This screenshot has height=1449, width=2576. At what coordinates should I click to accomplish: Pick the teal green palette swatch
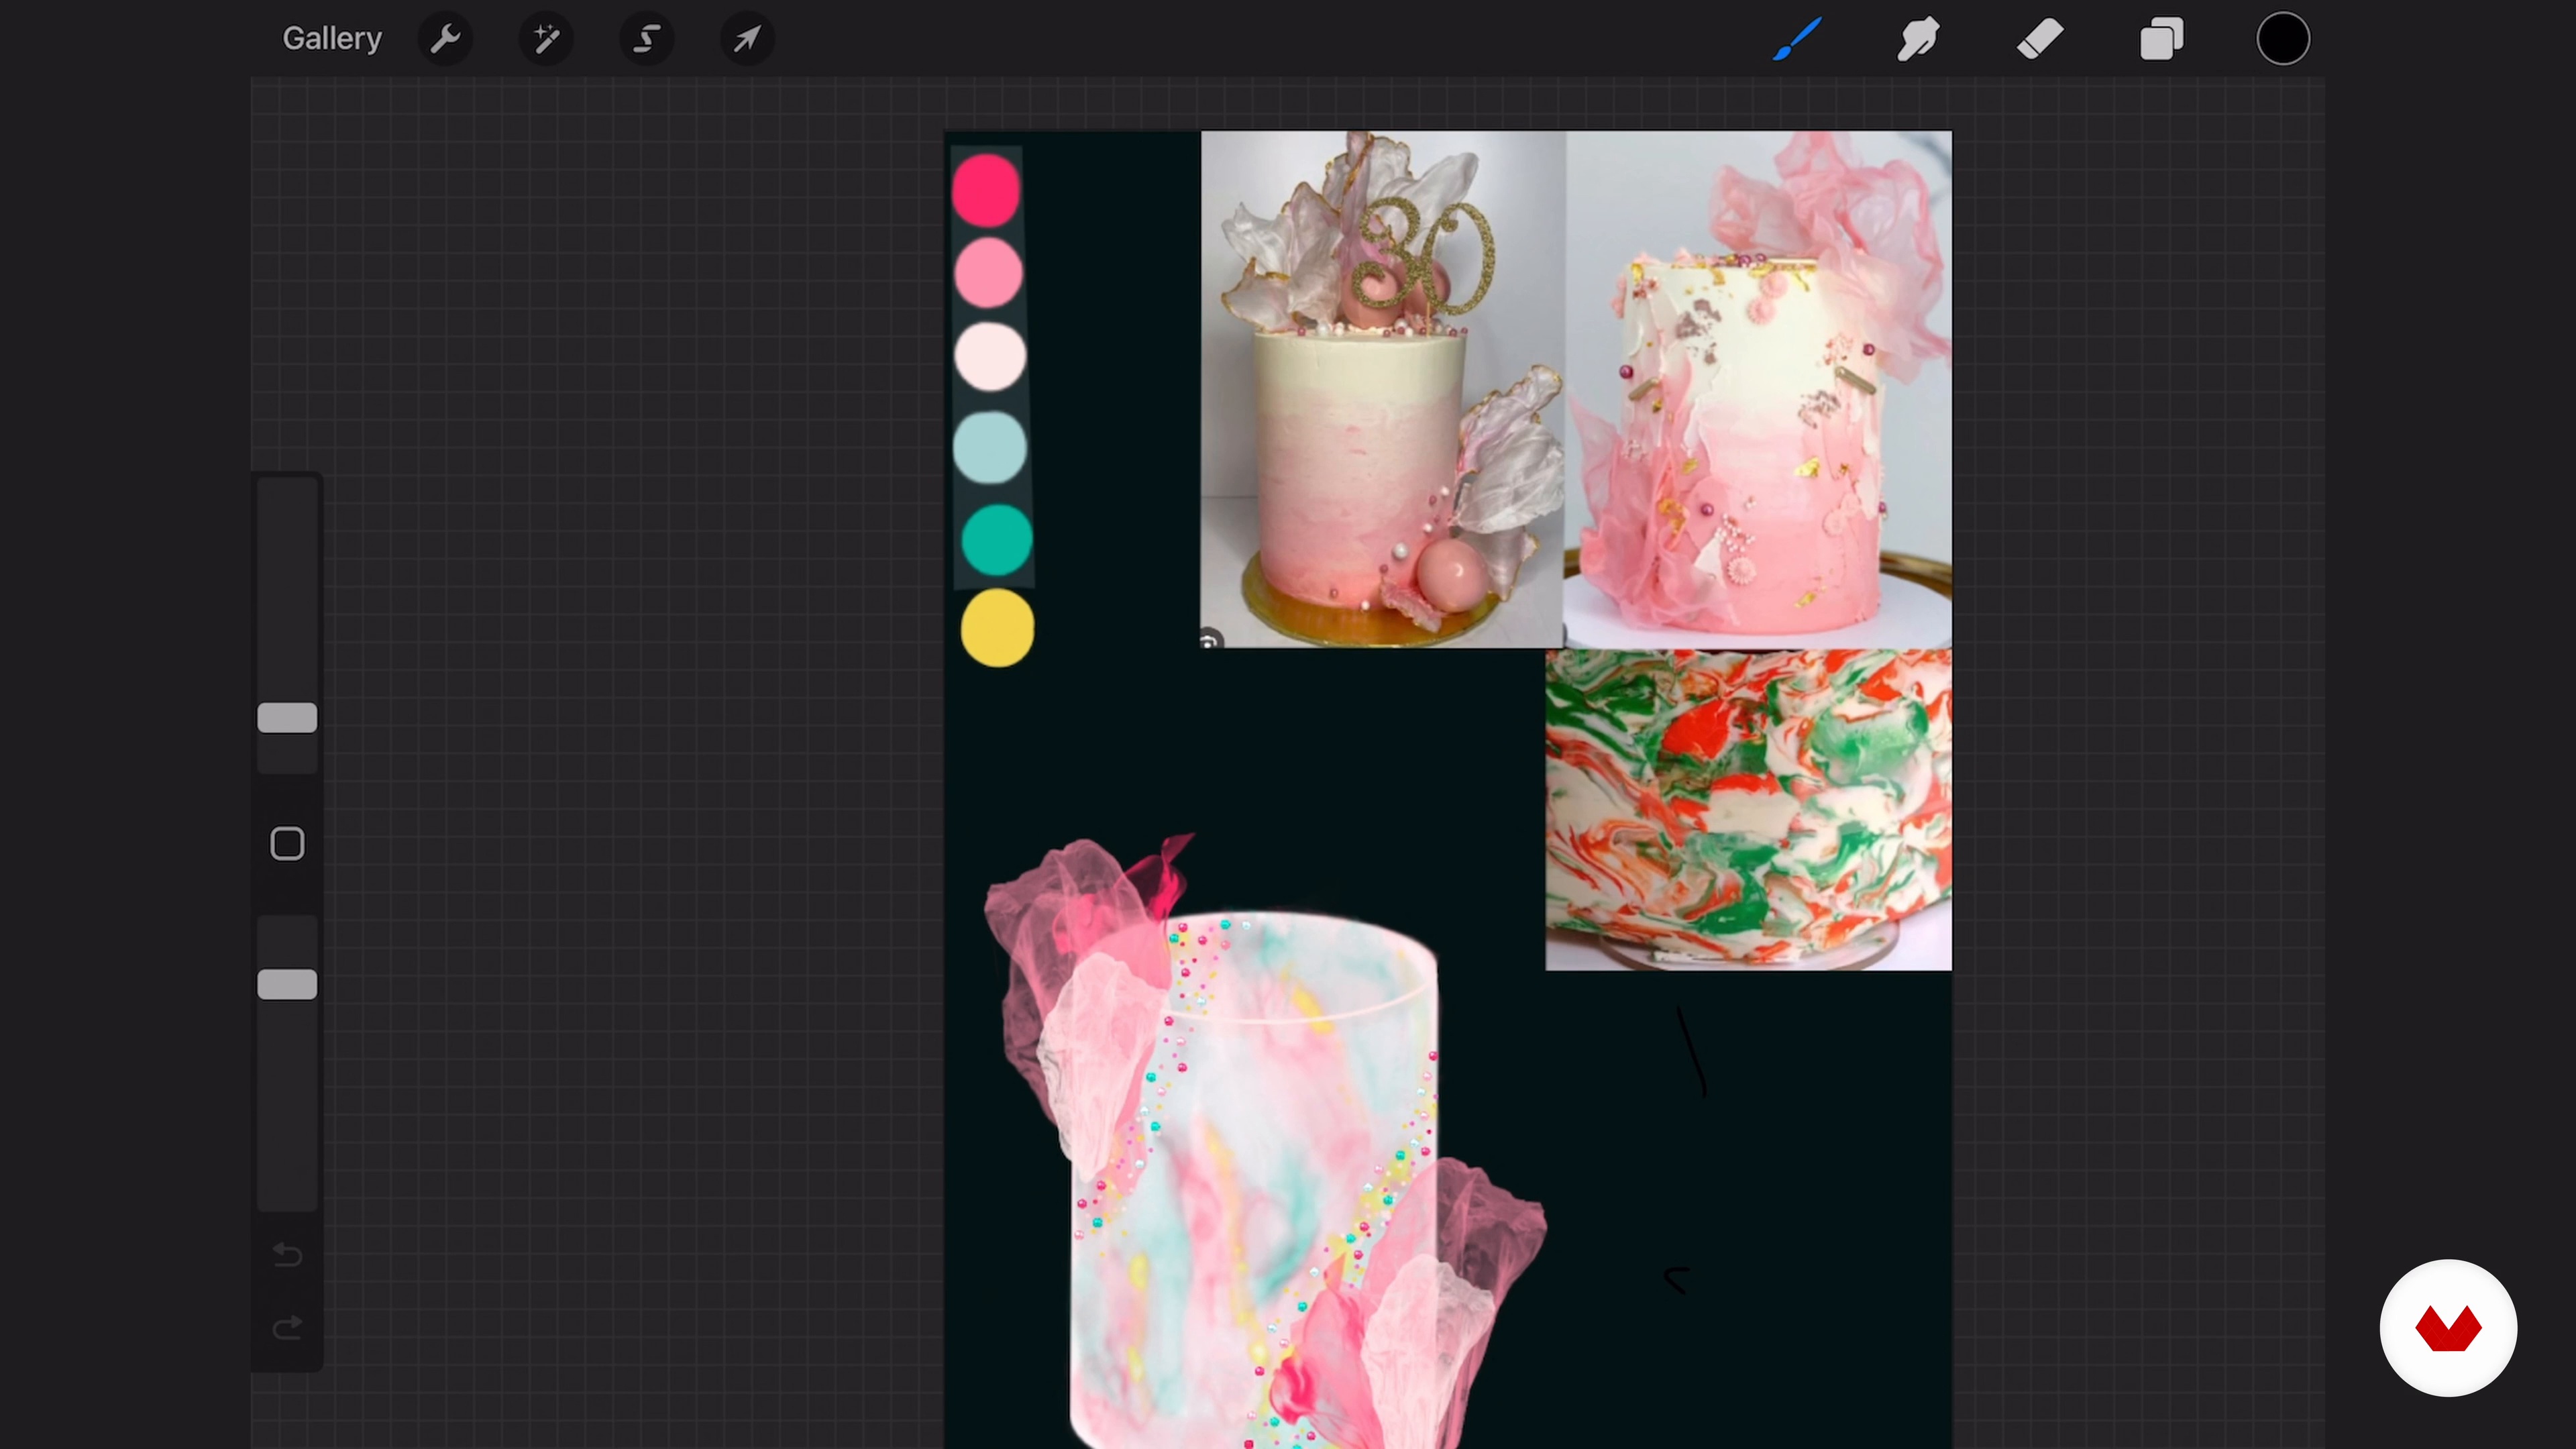[996, 540]
